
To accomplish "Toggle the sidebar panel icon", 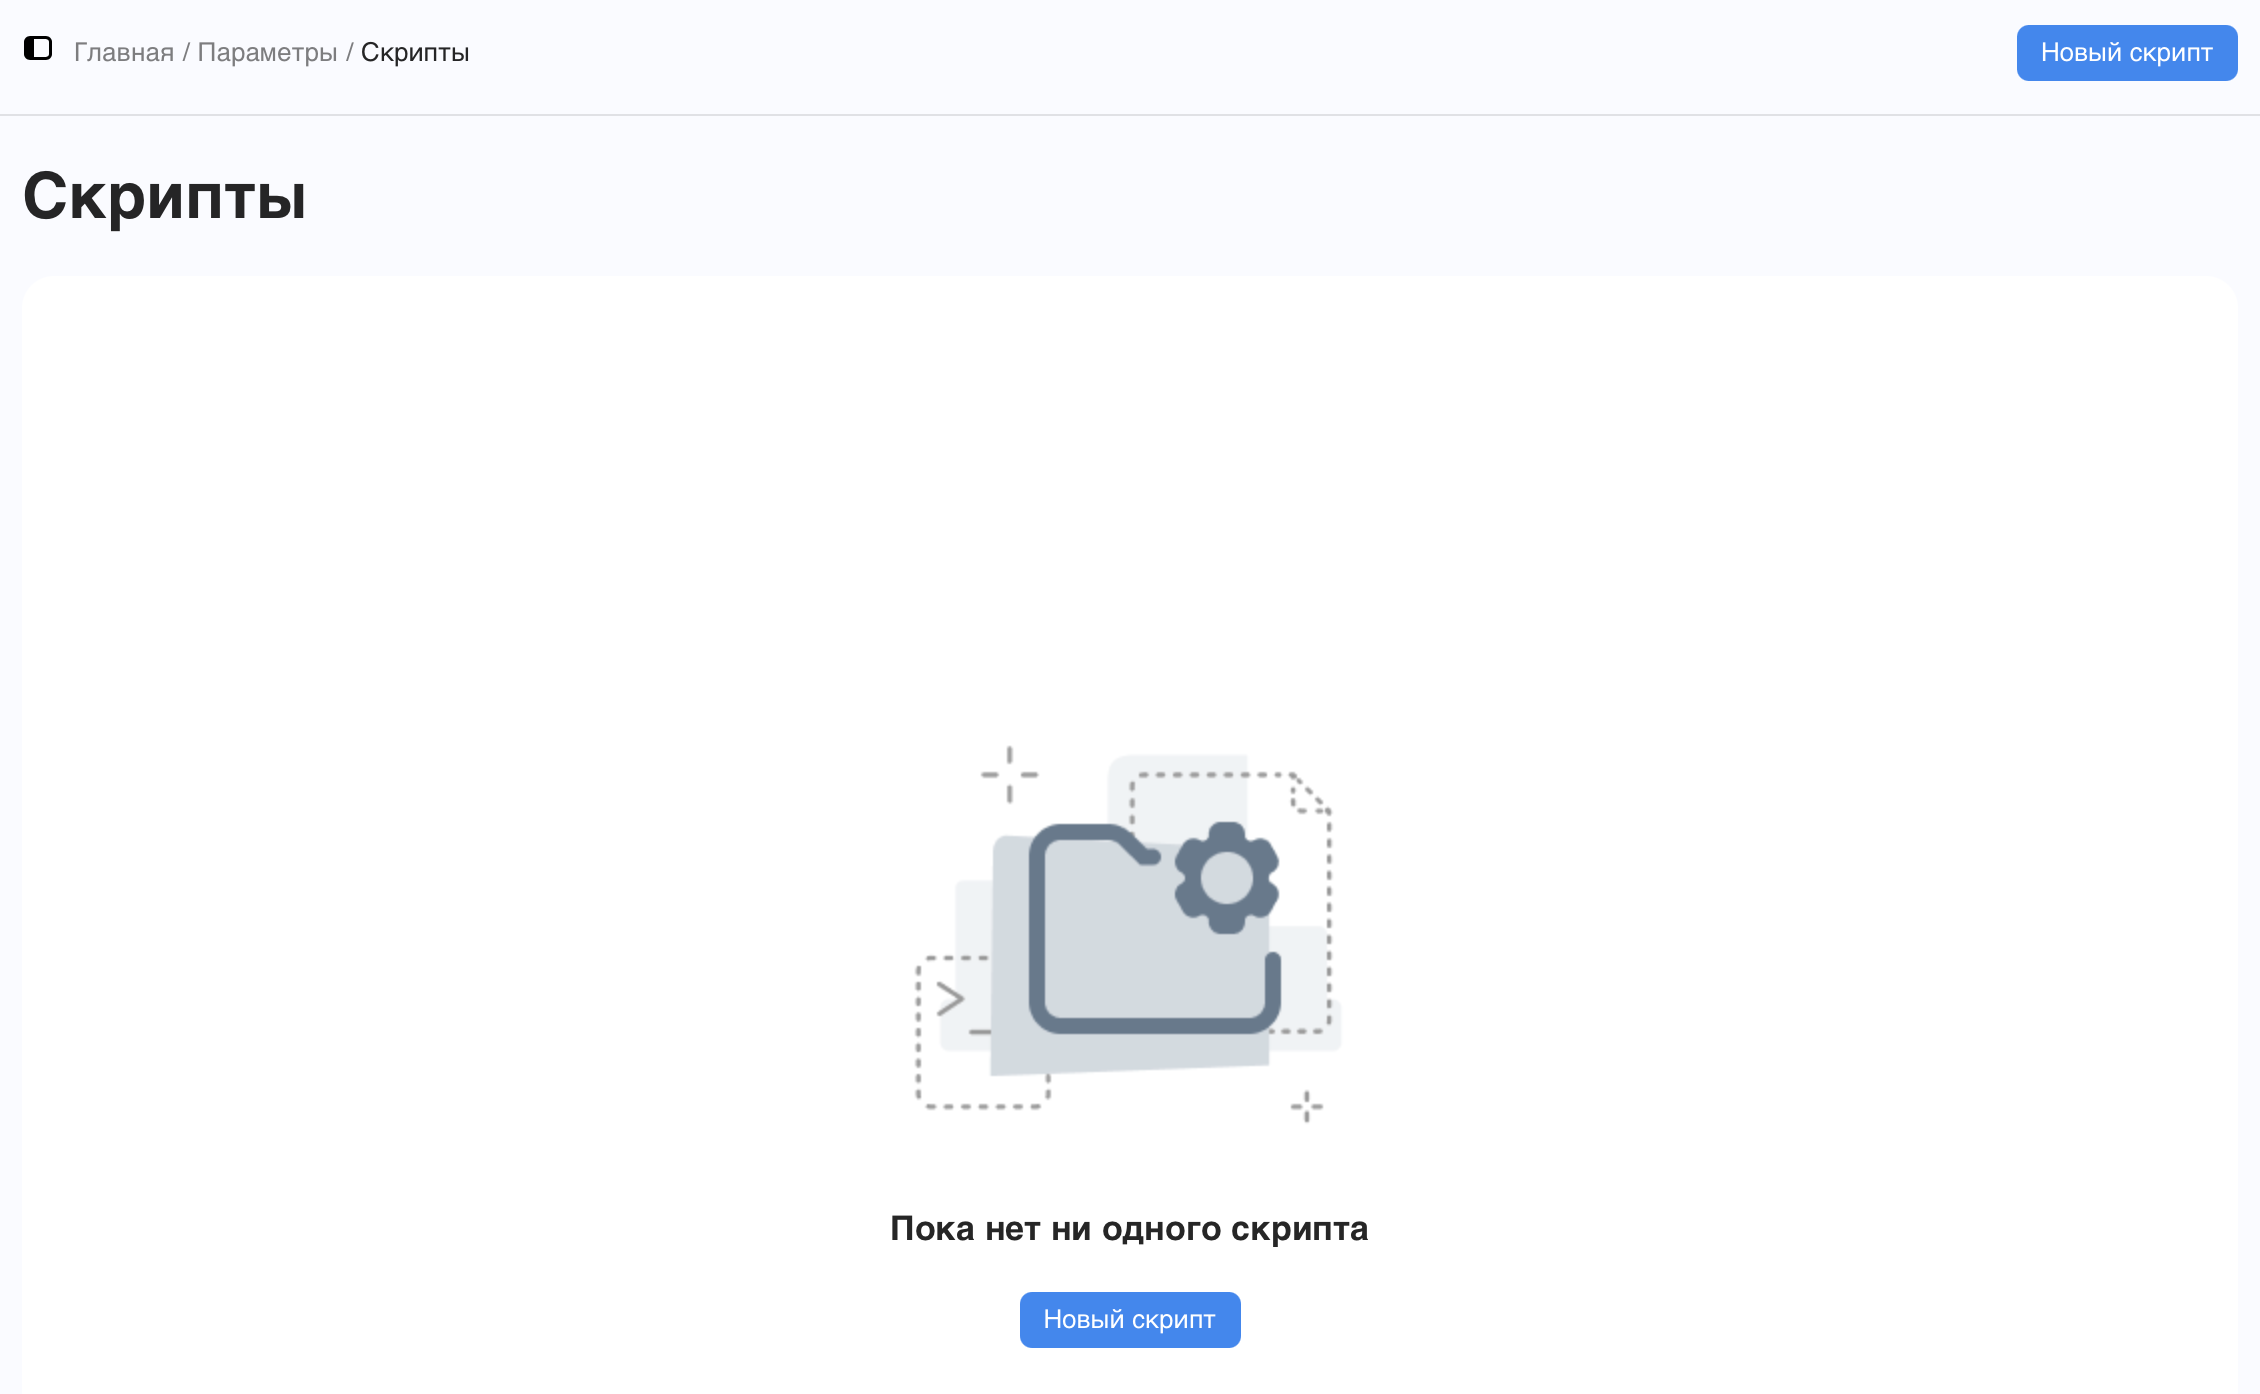I will (38, 48).
